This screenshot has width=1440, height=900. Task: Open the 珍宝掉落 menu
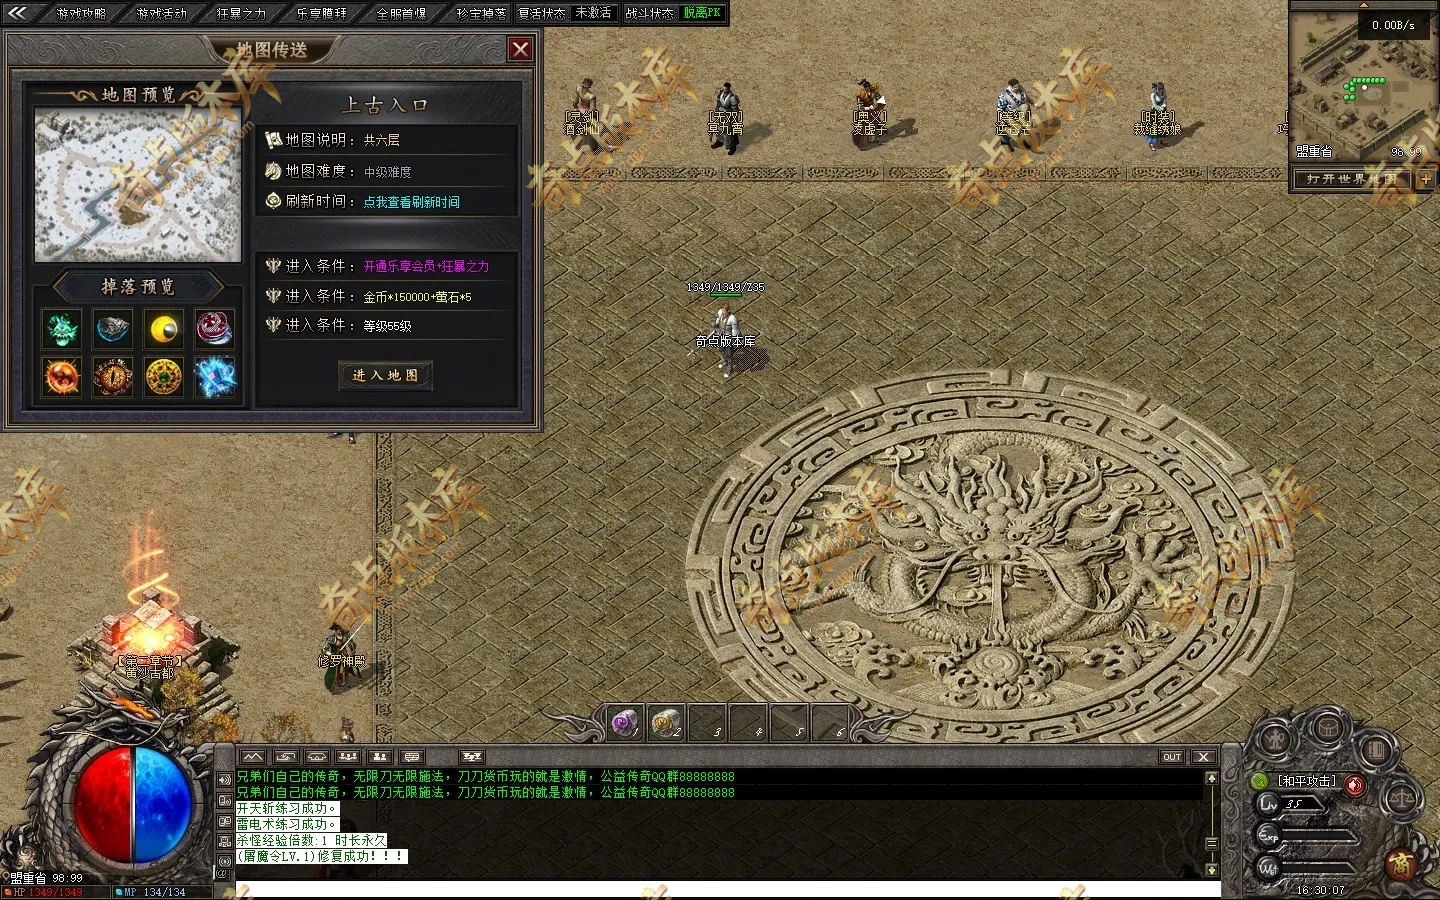point(482,13)
